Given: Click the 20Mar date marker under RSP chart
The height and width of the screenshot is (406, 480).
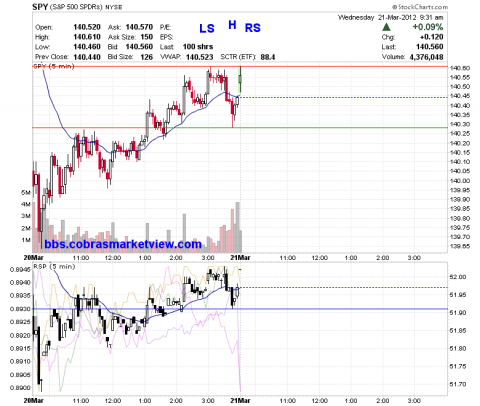Looking at the screenshot, I should pyautogui.click(x=34, y=400).
